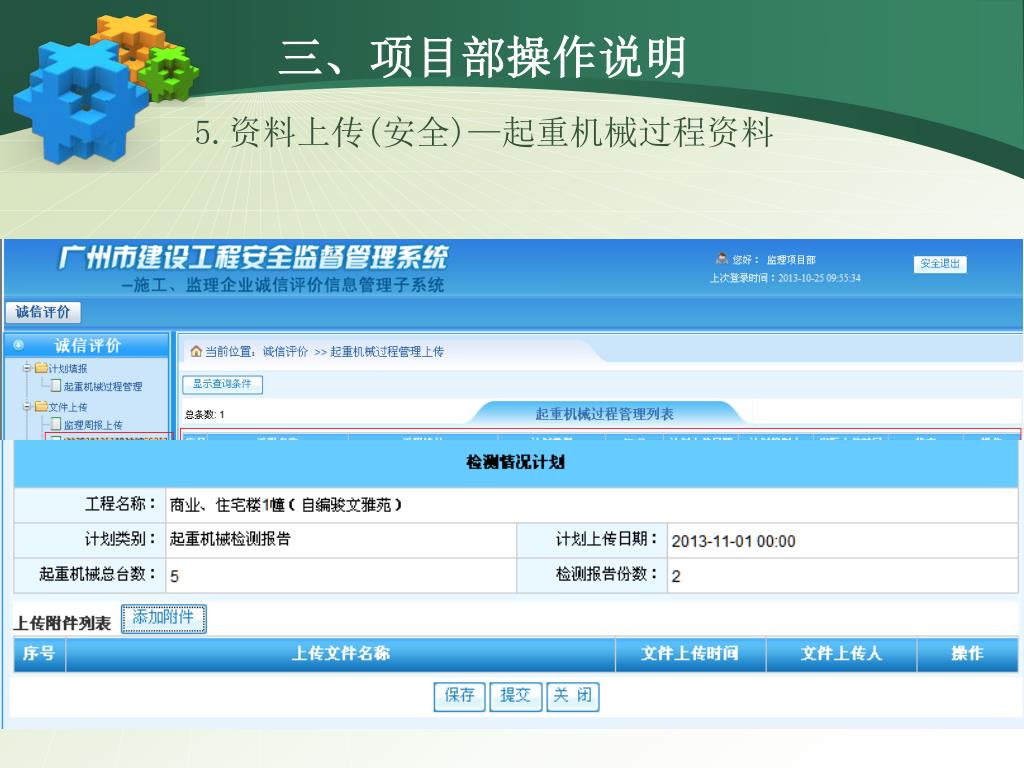Collapse the 诚信评价 sidebar panel header icon
Image resolution: width=1024 pixels, height=768 pixels.
point(18,345)
